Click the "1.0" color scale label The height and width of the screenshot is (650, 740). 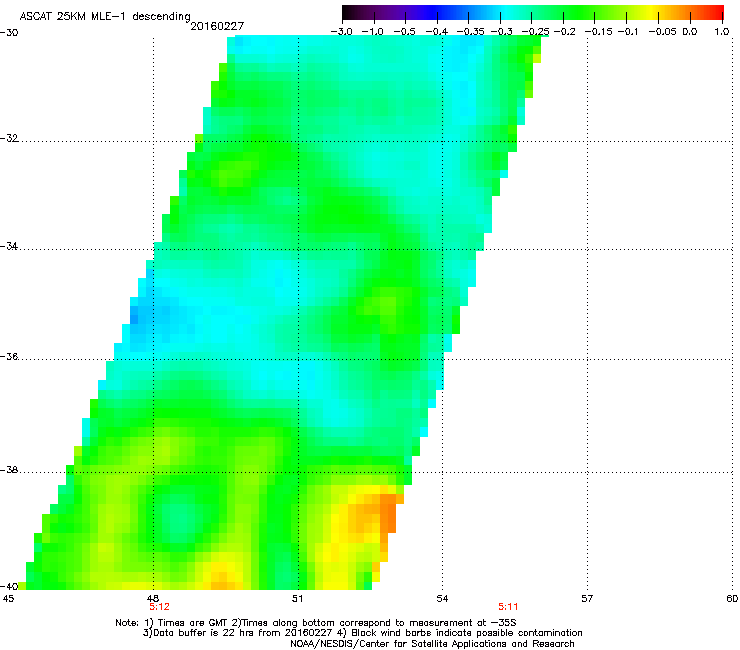coord(722,32)
